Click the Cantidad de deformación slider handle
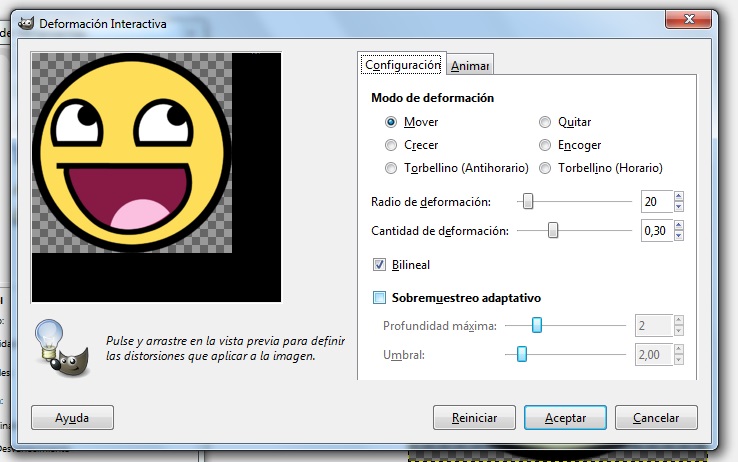This screenshot has width=738, height=462. [x=553, y=231]
